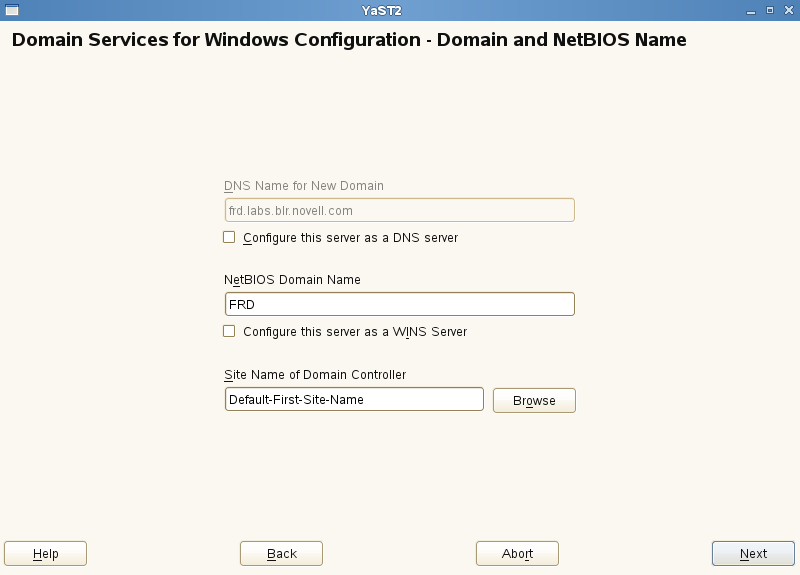Image resolution: width=800 pixels, height=575 pixels.
Task: Enable the DNS server checkbox
Action: [229, 238]
